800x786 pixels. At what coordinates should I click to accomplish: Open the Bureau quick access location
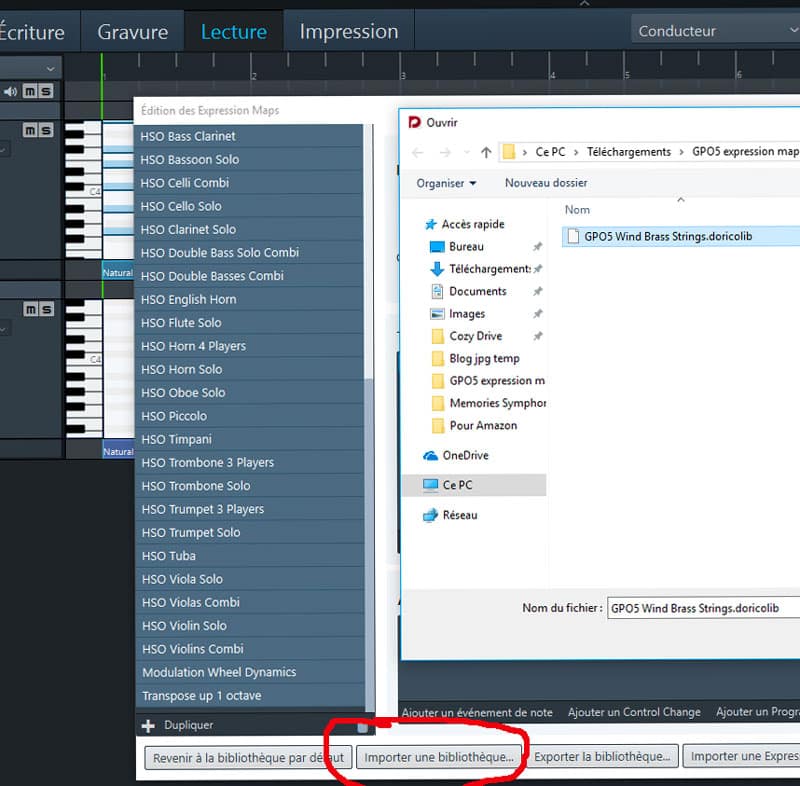[466, 246]
